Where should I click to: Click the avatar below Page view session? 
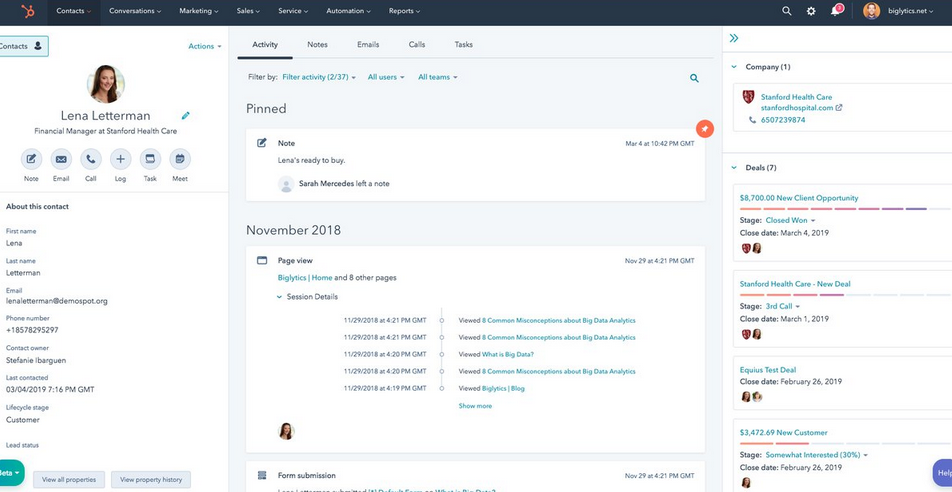tap(286, 431)
